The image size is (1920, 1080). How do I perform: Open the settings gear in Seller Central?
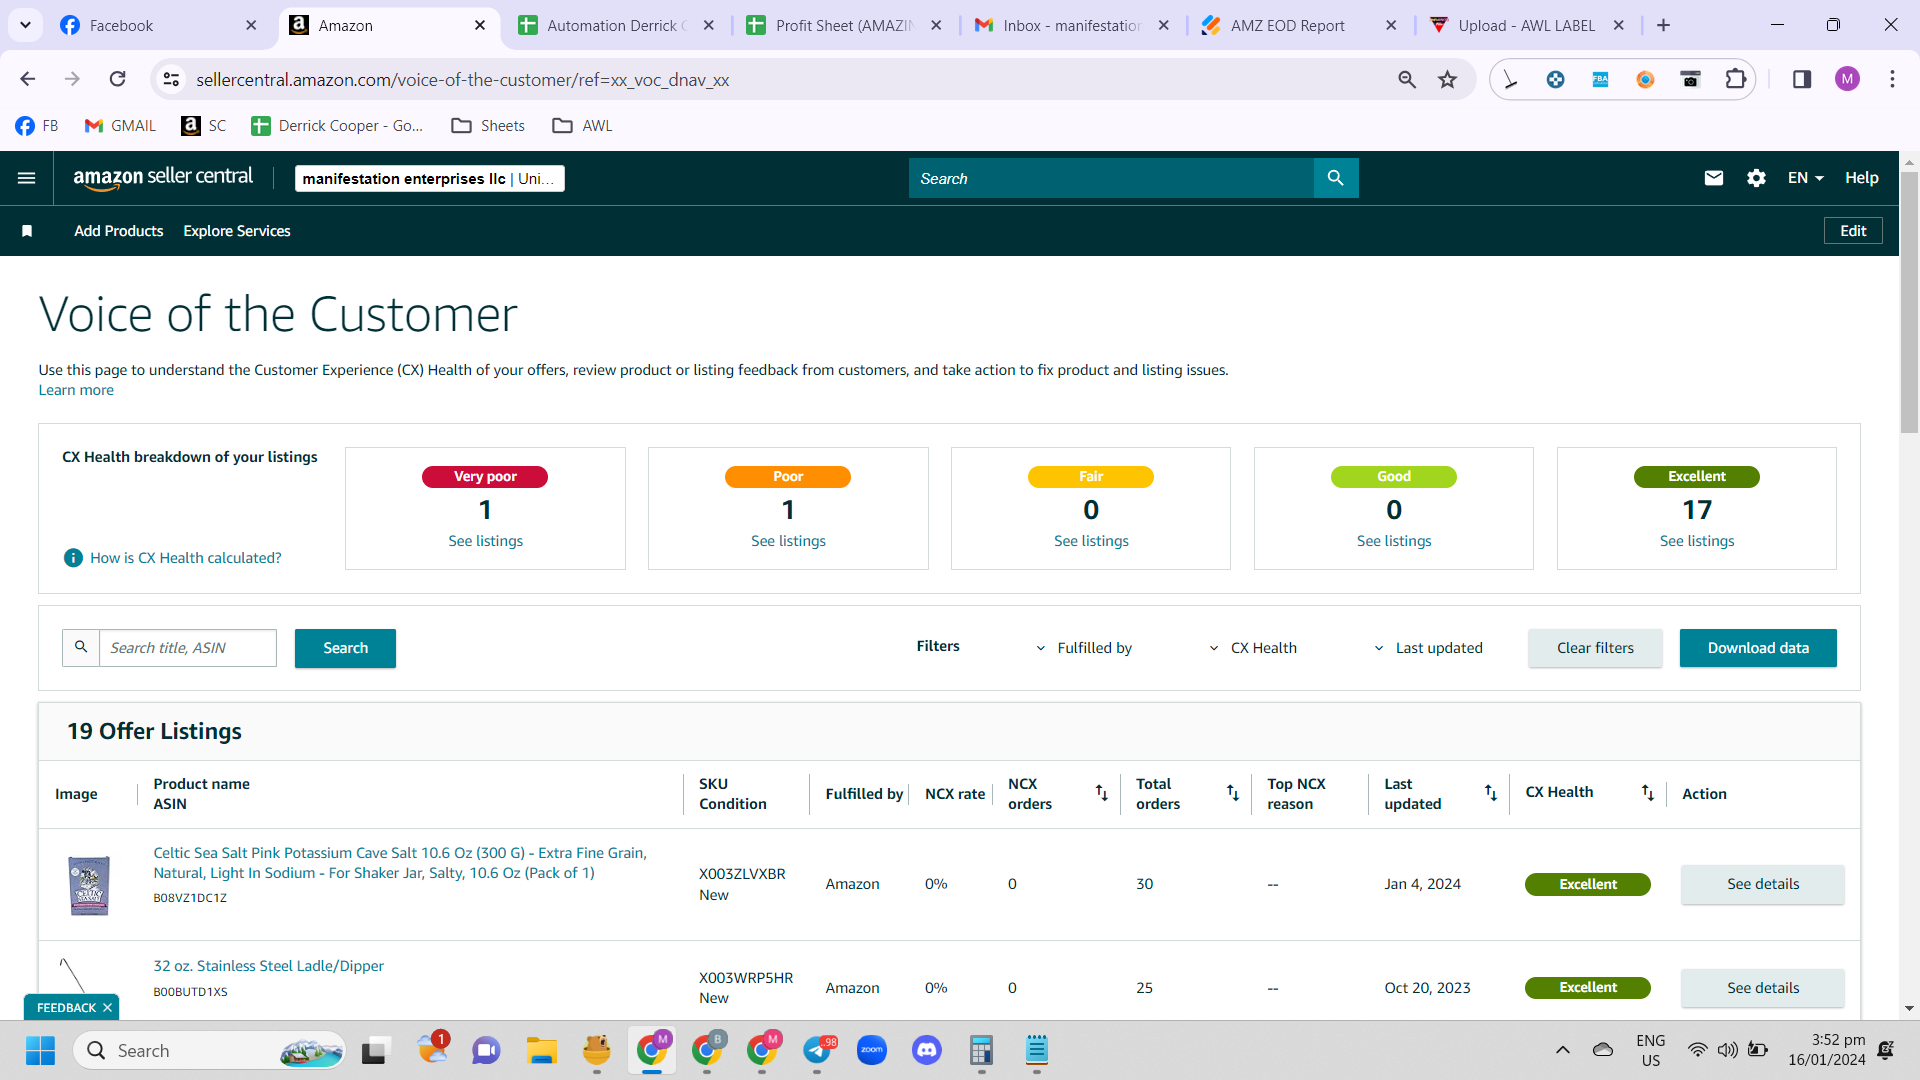tap(1756, 178)
